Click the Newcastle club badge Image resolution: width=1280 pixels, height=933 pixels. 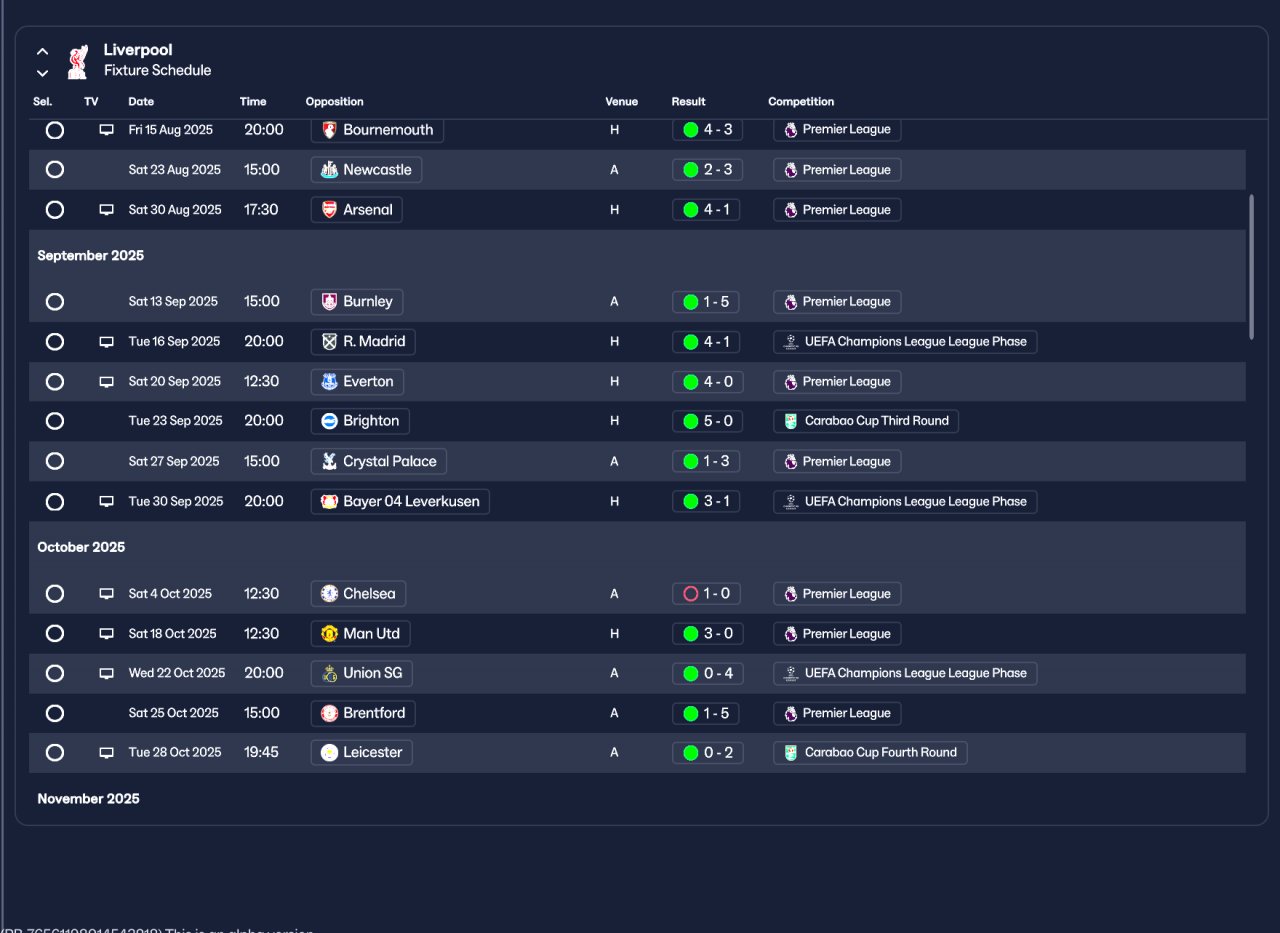point(329,170)
